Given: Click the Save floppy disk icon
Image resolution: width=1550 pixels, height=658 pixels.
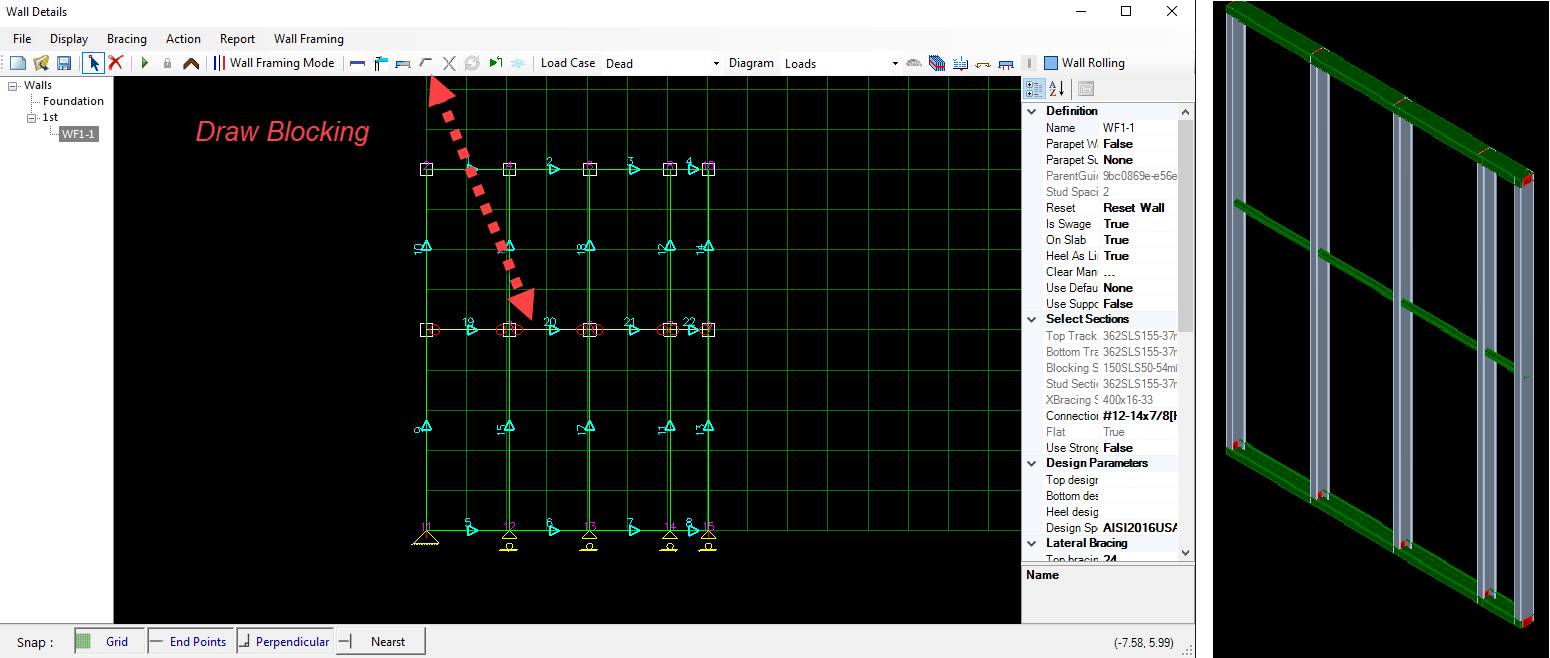Looking at the screenshot, I should [x=63, y=63].
